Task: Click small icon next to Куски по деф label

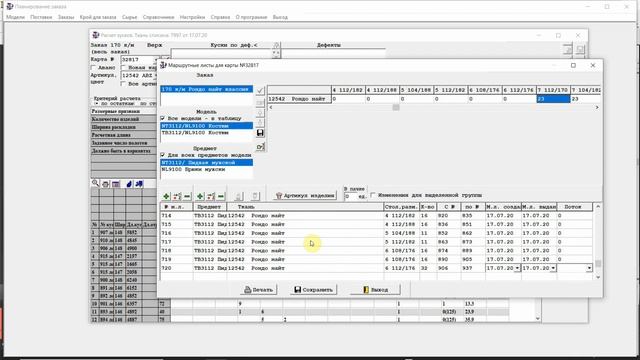Action: pos(276,45)
